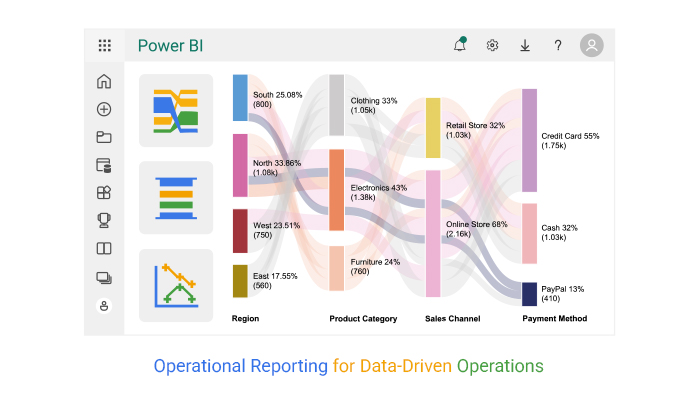Viewport: 698px width, 400px height.
Task: Open the Apps icon in sidebar
Action: click(x=104, y=193)
